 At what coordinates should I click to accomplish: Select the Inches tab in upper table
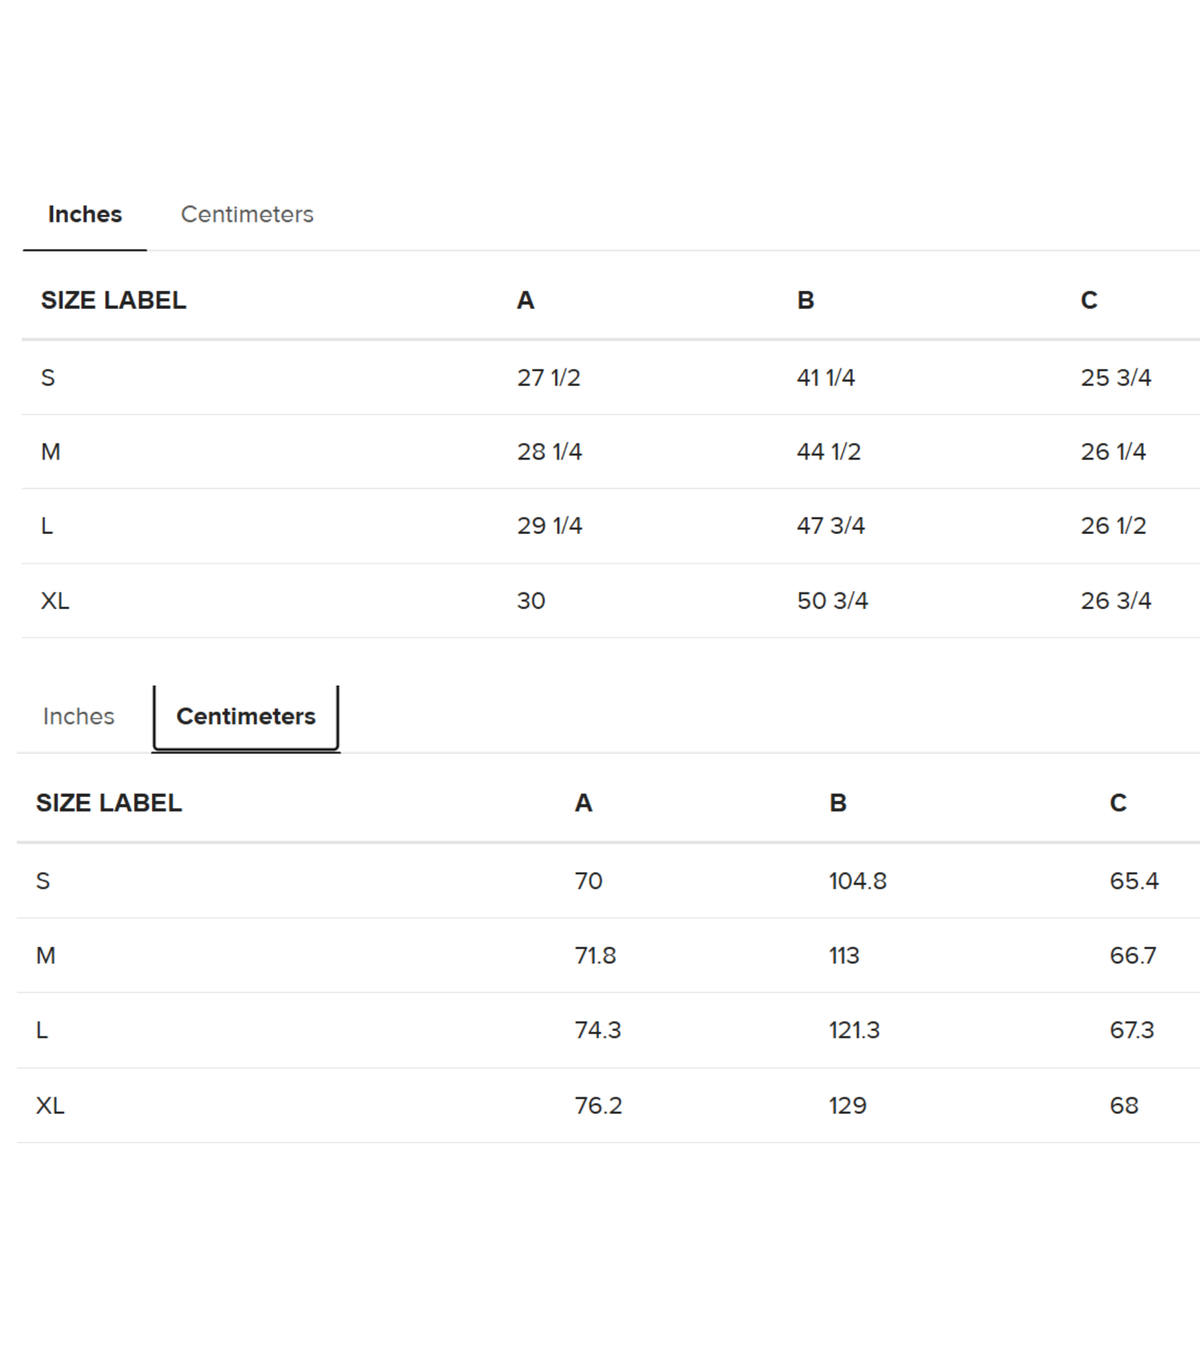(x=85, y=214)
